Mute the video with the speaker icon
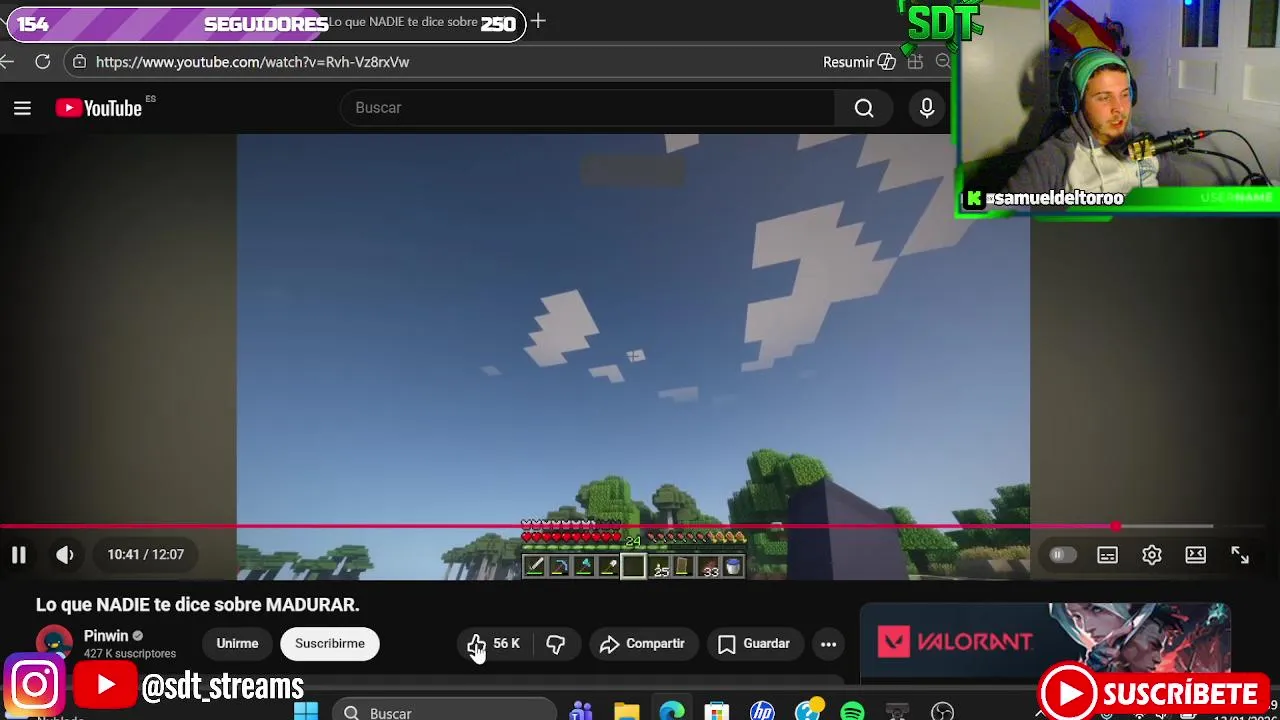 click(65, 554)
